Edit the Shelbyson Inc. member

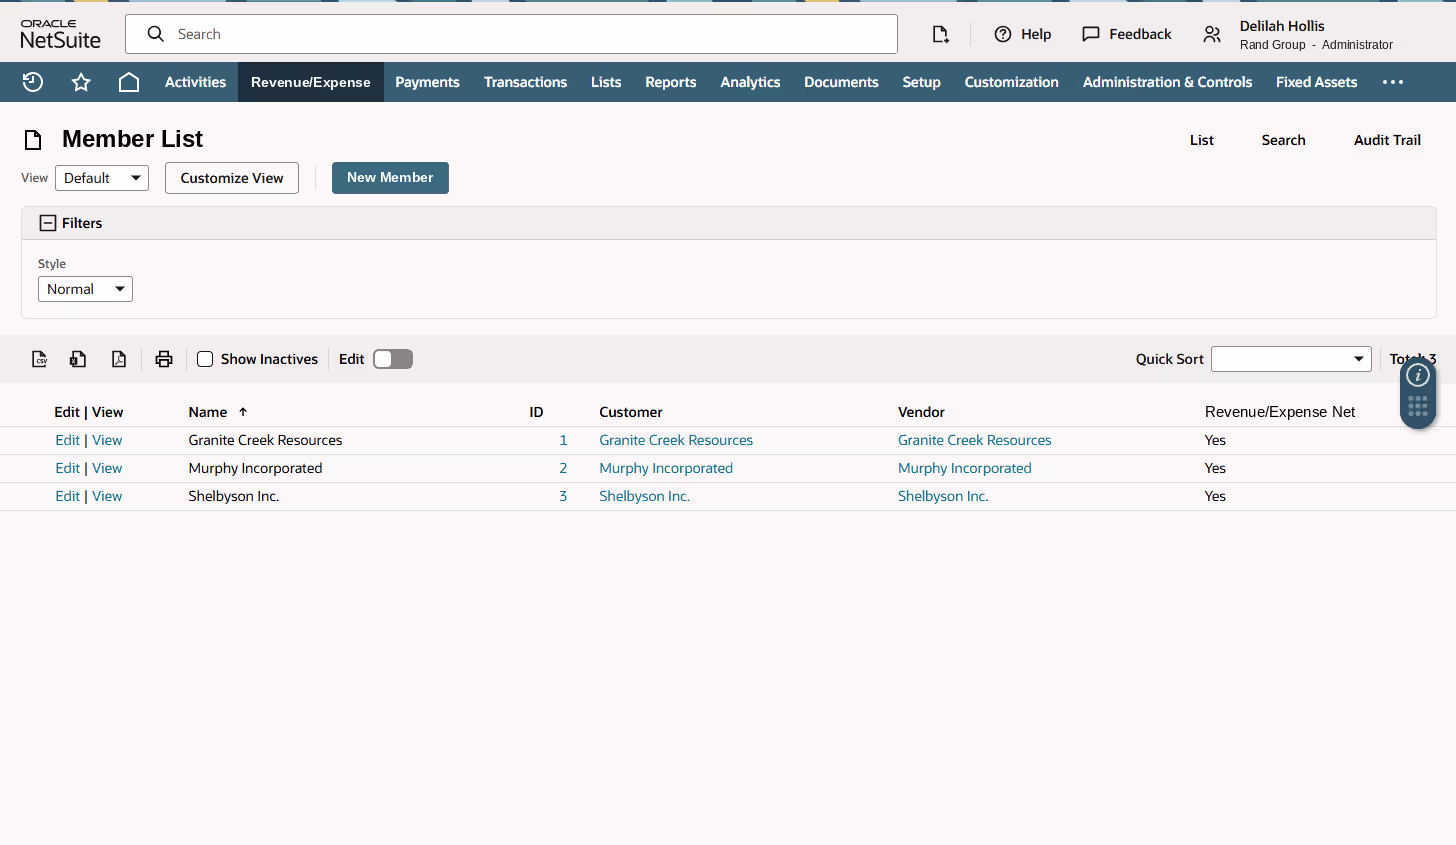tap(67, 496)
